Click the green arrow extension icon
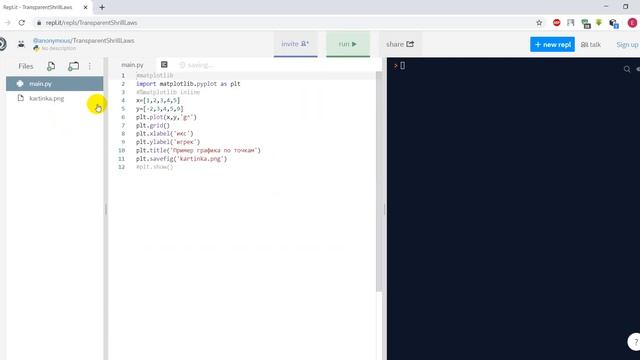Viewport: 640px width, 360px height. (x=599, y=22)
